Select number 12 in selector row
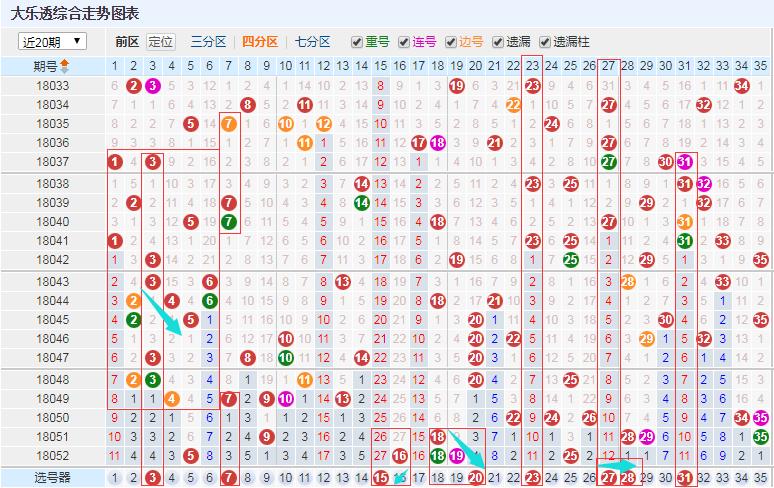 324,478
